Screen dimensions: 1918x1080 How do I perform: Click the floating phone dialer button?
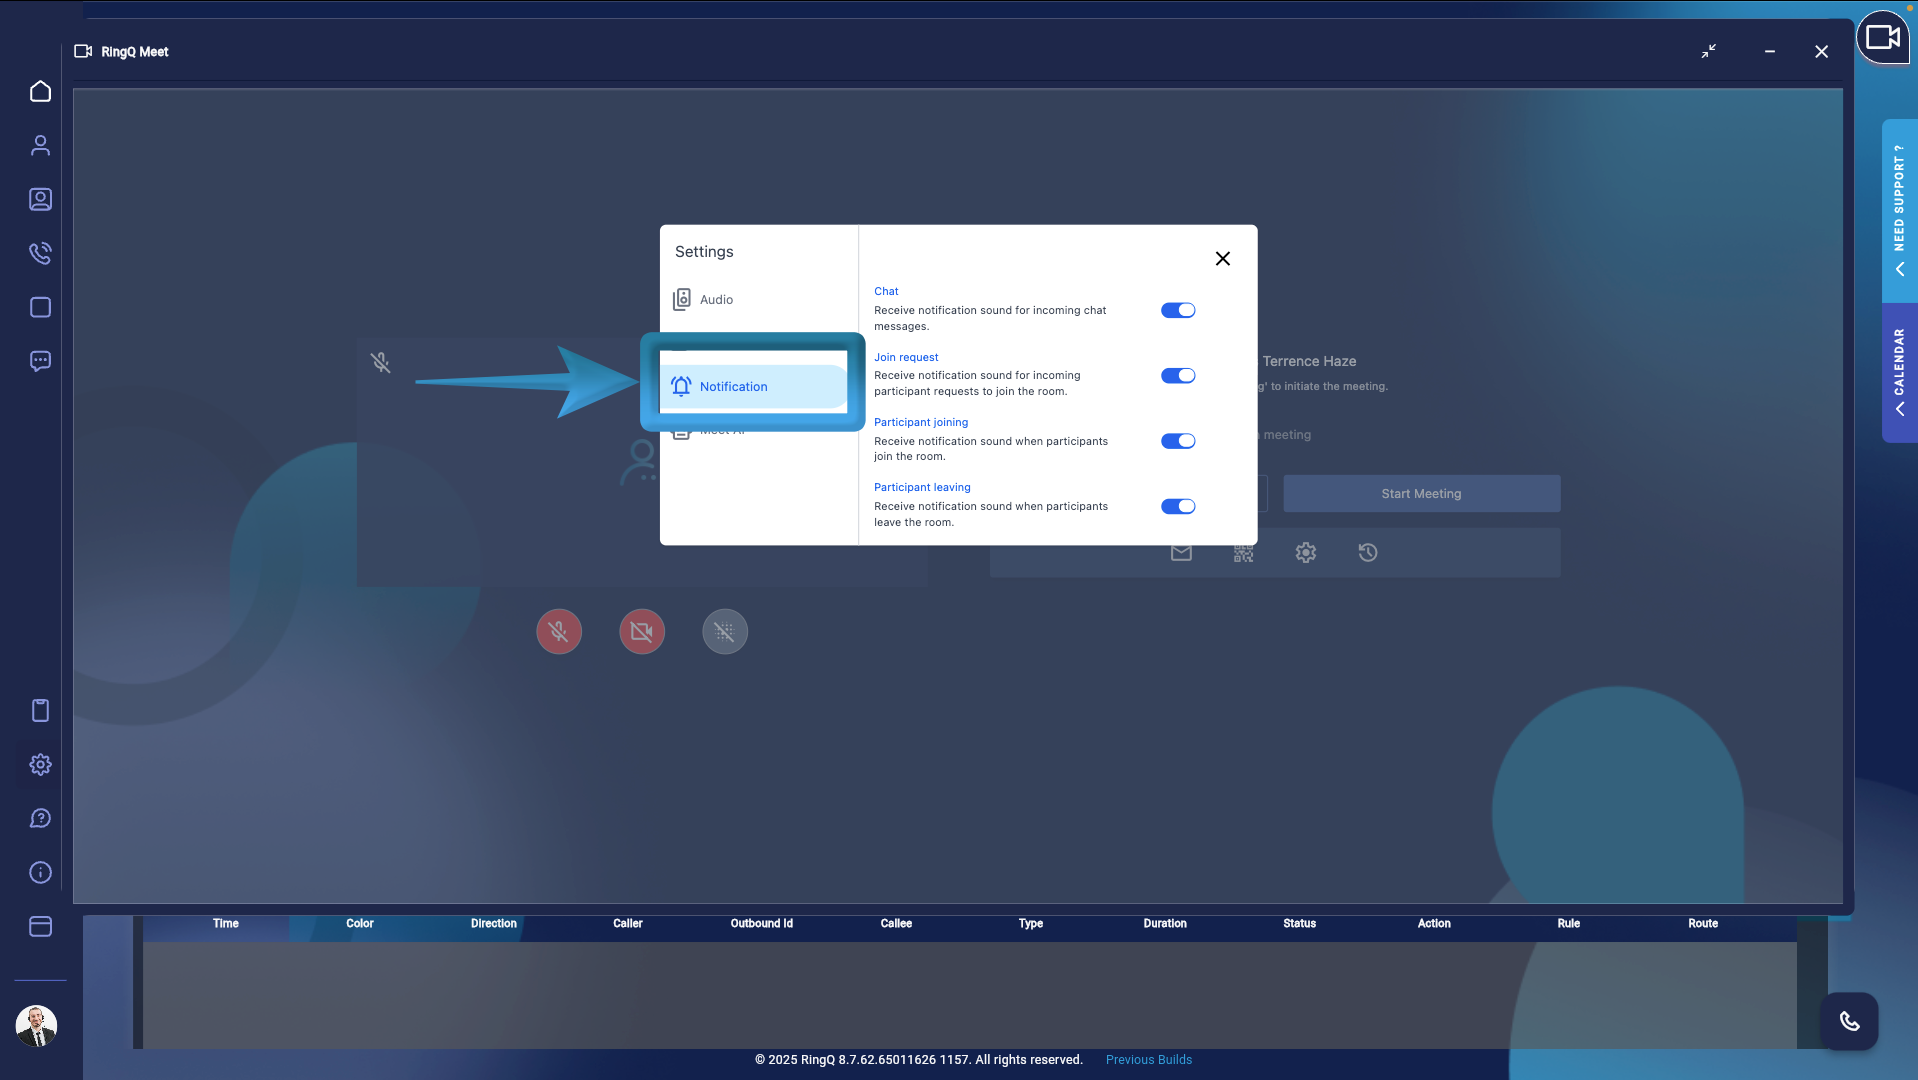(x=1849, y=1021)
